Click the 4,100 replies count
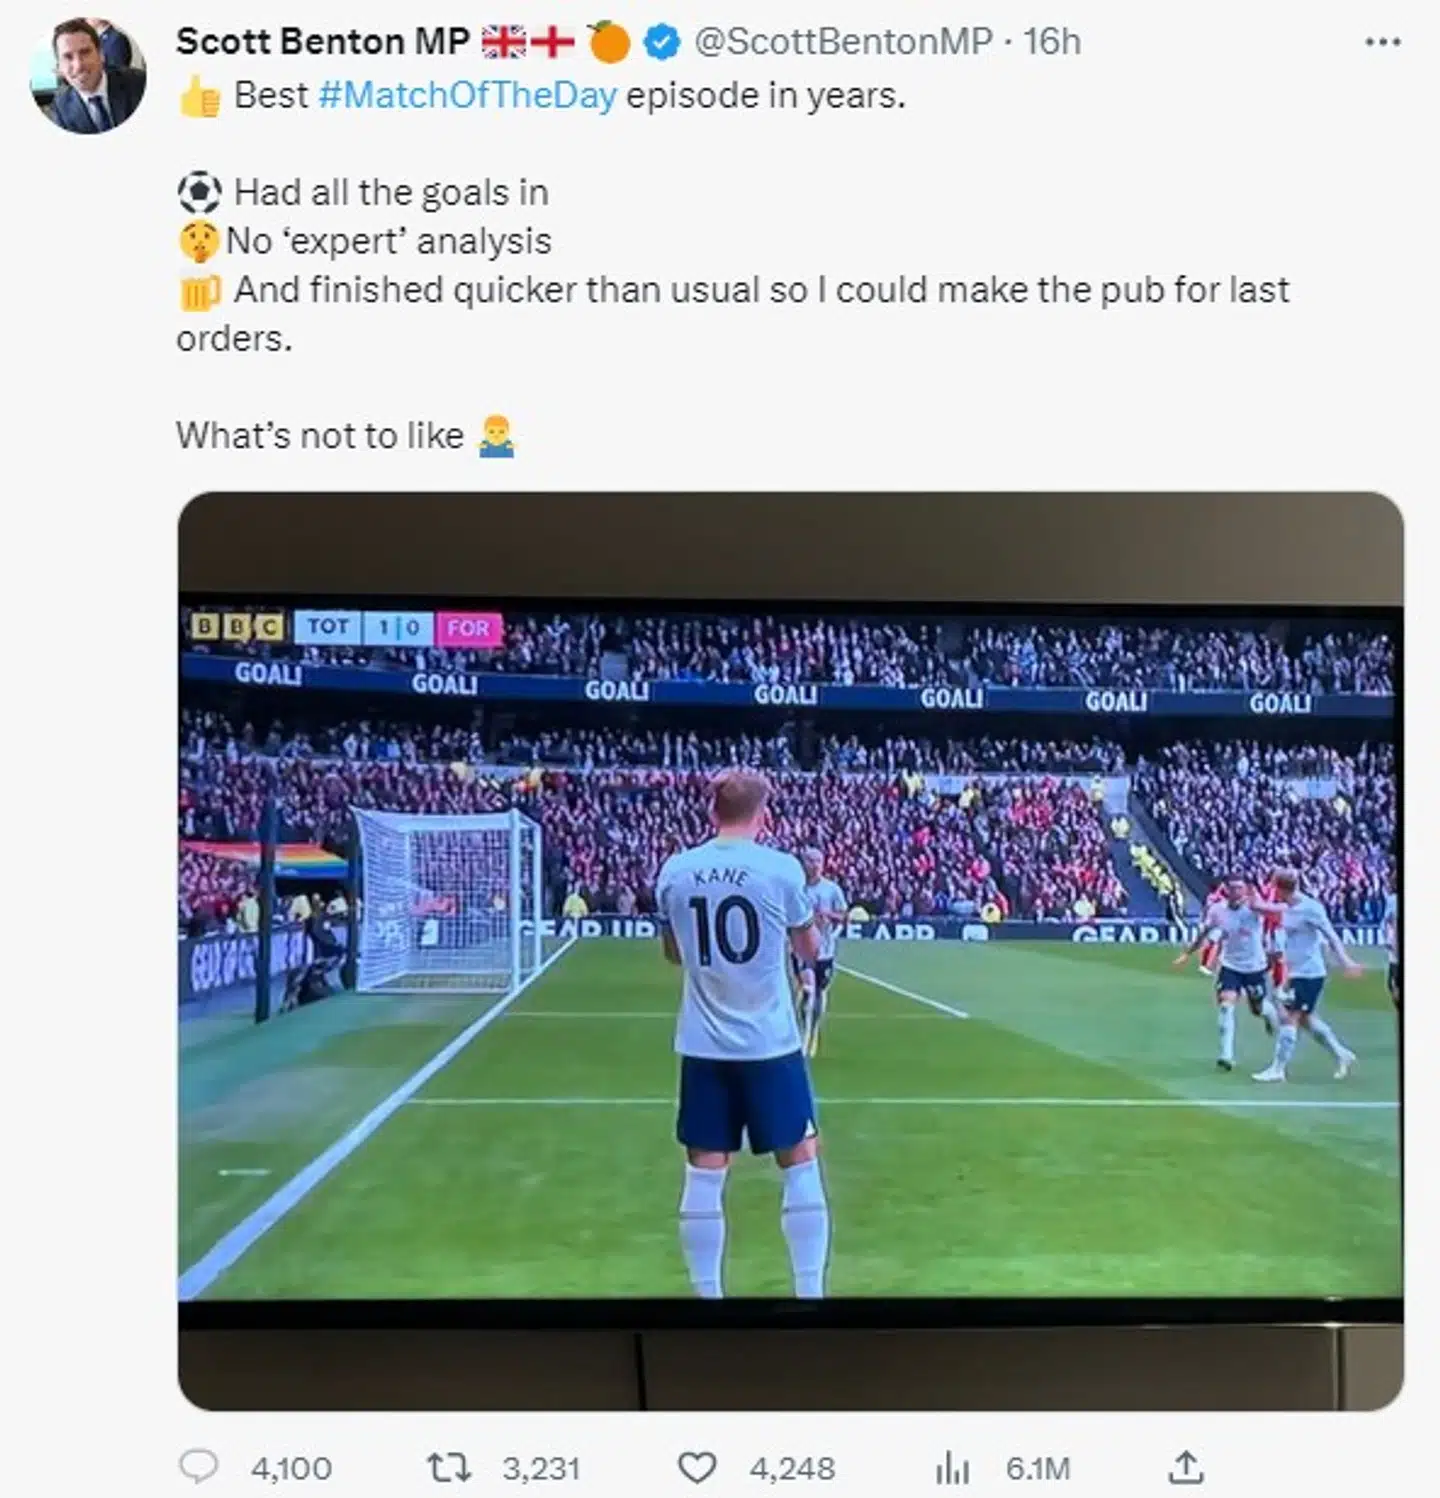Viewport: 1440px width, 1498px height. point(291,1468)
